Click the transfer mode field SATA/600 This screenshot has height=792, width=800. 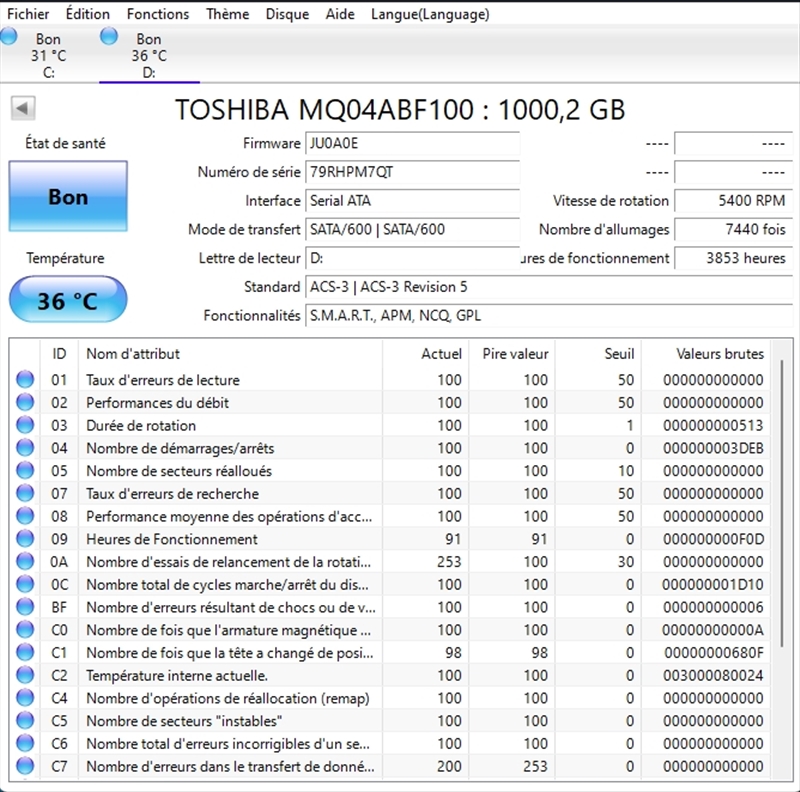click(x=412, y=229)
